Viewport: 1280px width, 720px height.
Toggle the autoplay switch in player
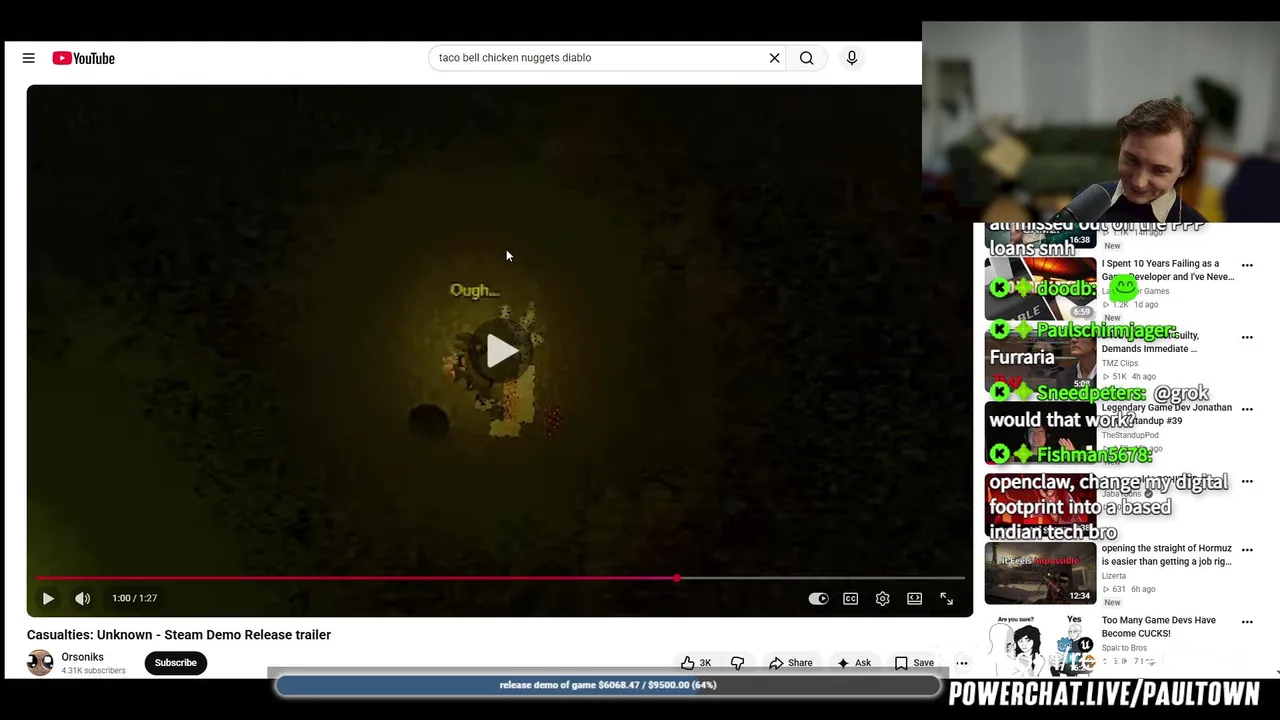(x=818, y=598)
